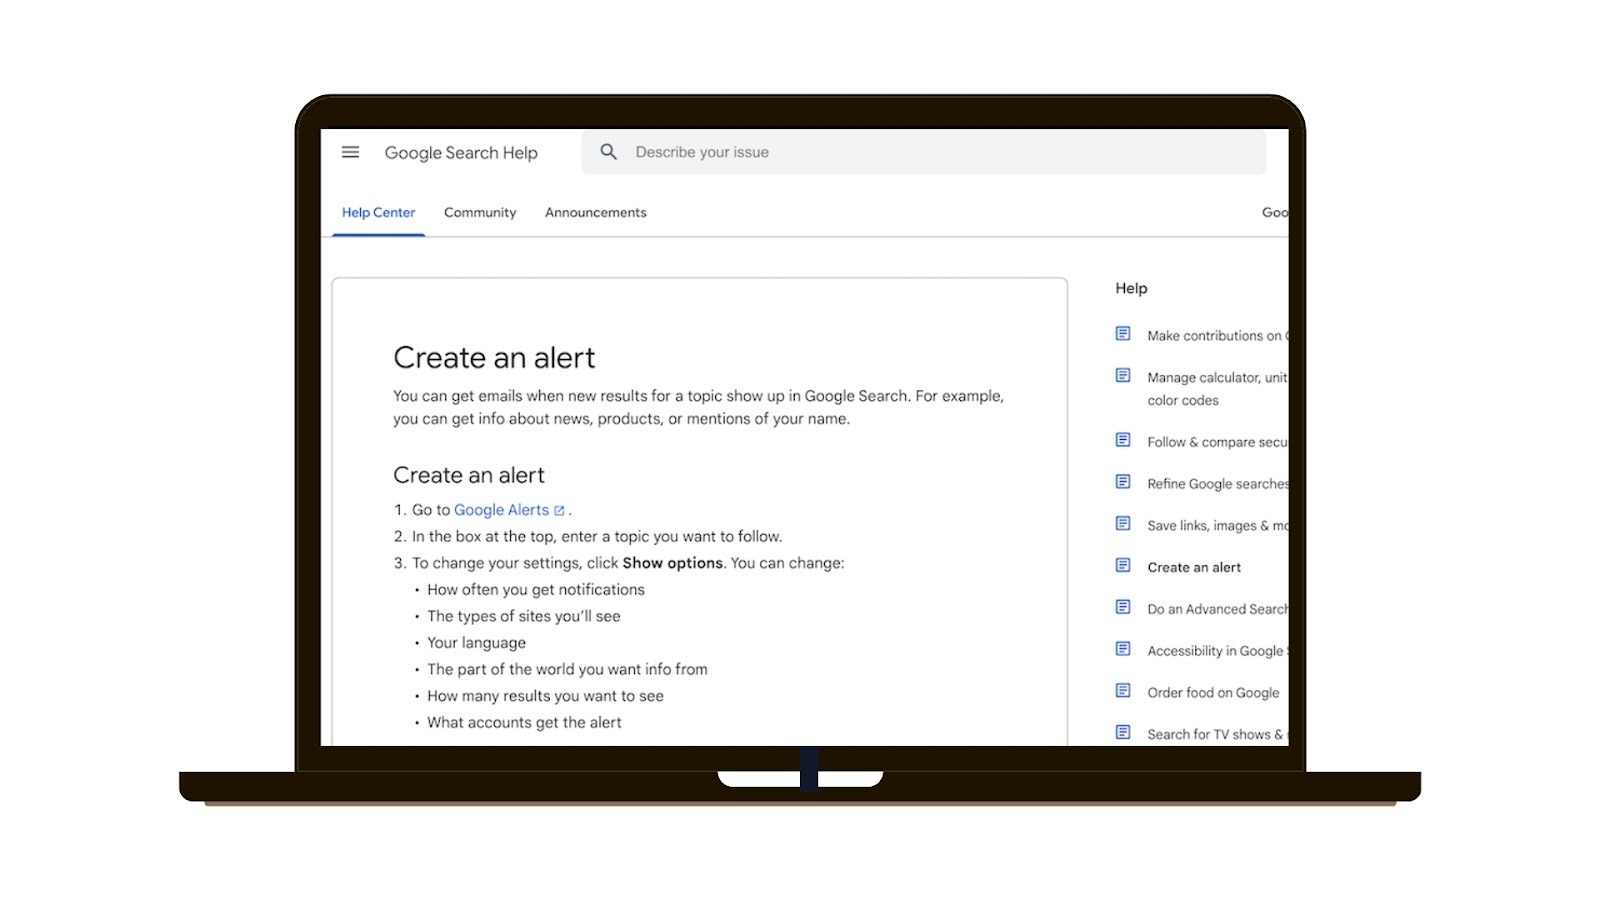Image resolution: width=1600 pixels, height=900 pixels.
Task: Click the article icon beside "Refine Google searches"
Action: (1121, 482)
